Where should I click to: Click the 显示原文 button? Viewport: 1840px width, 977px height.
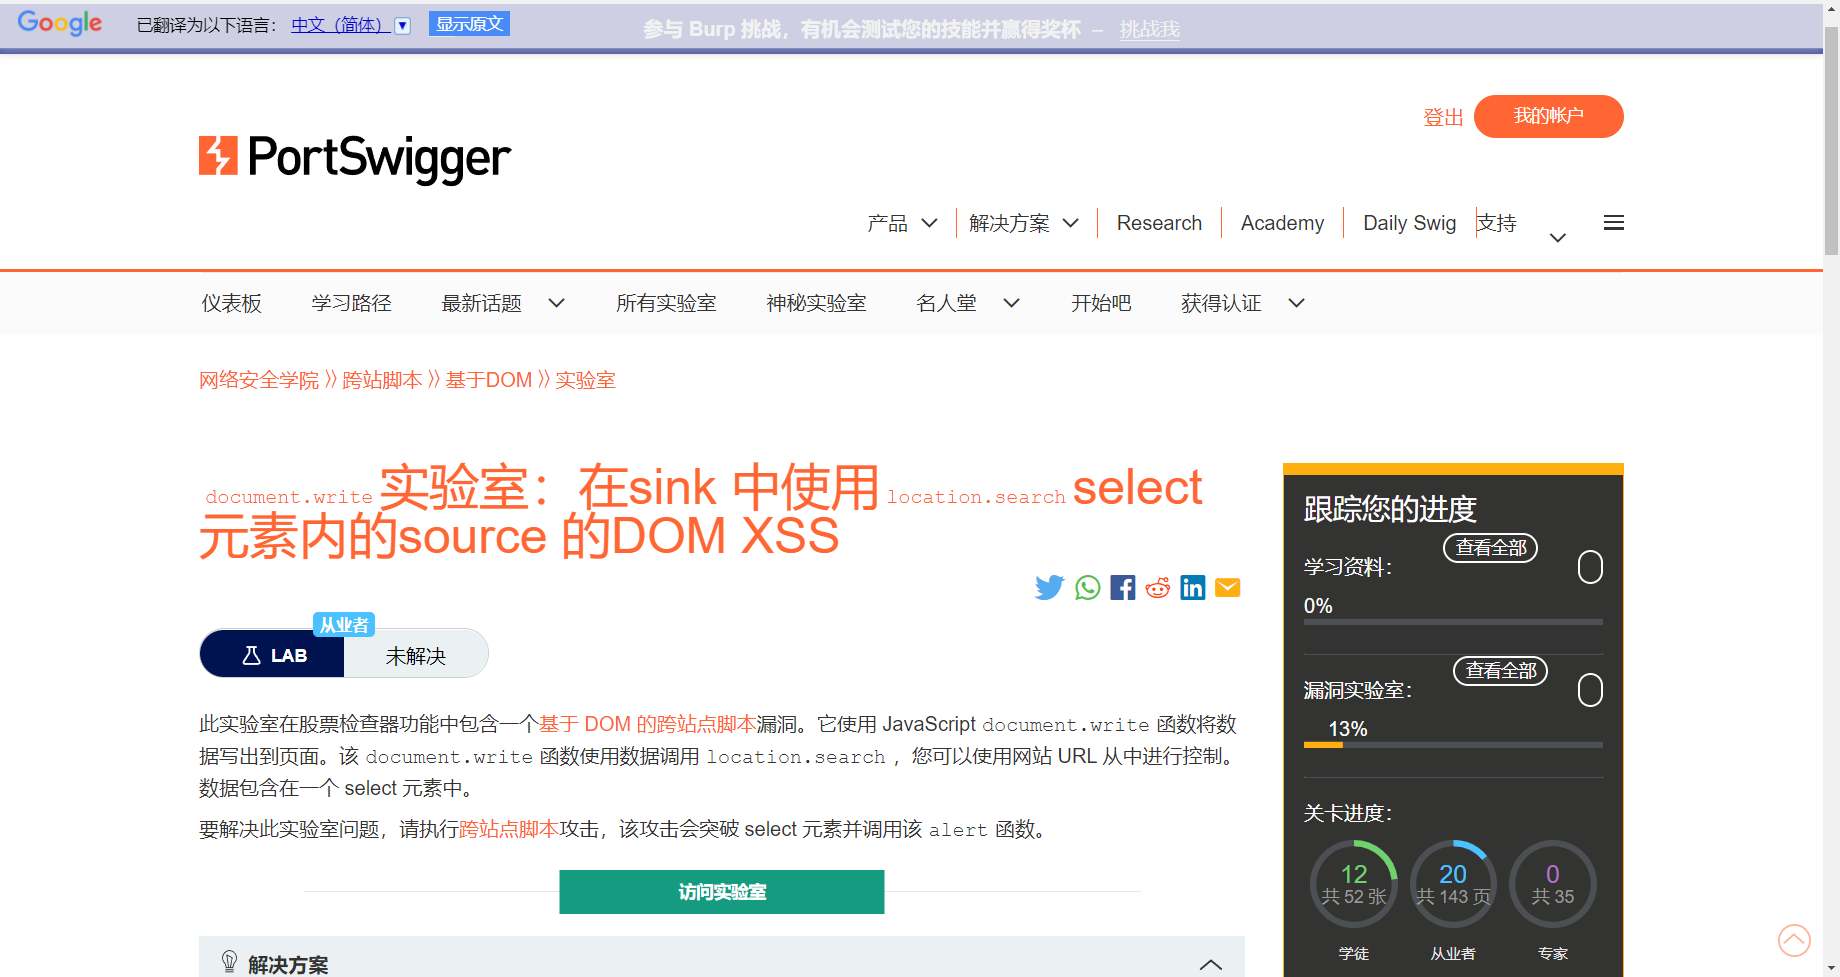coord(469,22)
